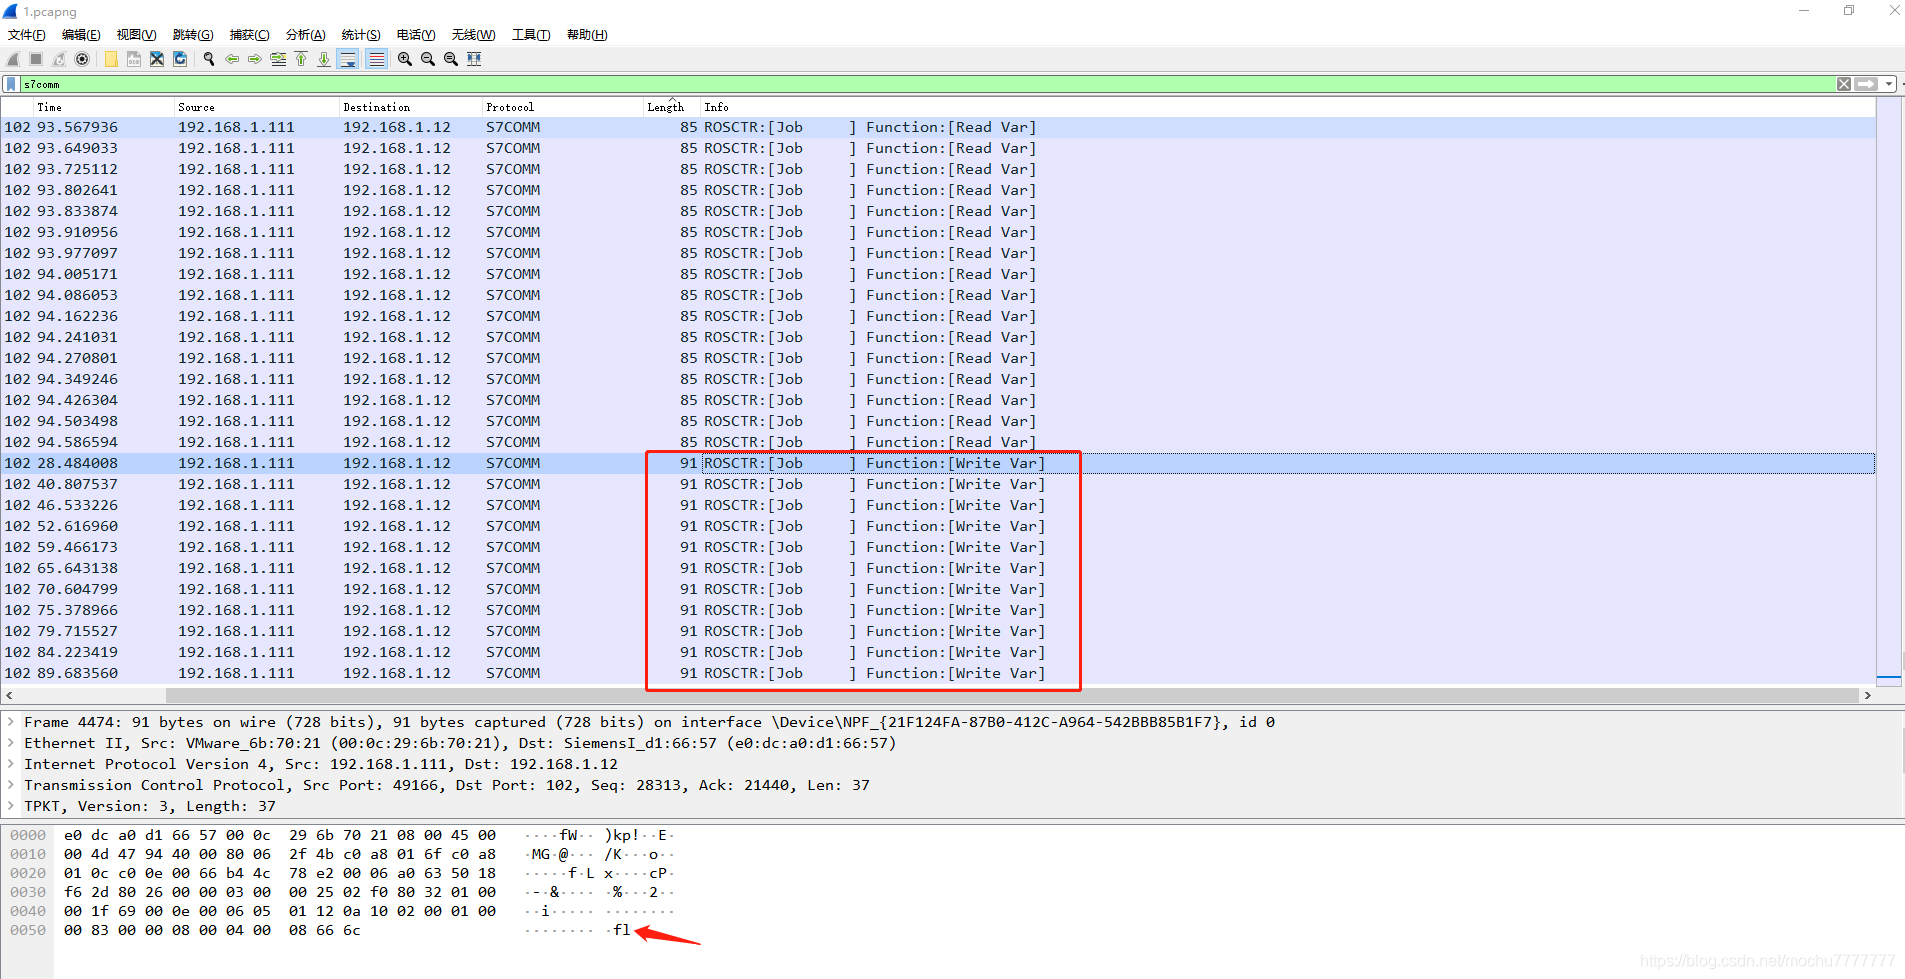This screenshot has width=1905, height=979.
Task: Select packet row at time 70.604799
Action: [x=938, y=589]
